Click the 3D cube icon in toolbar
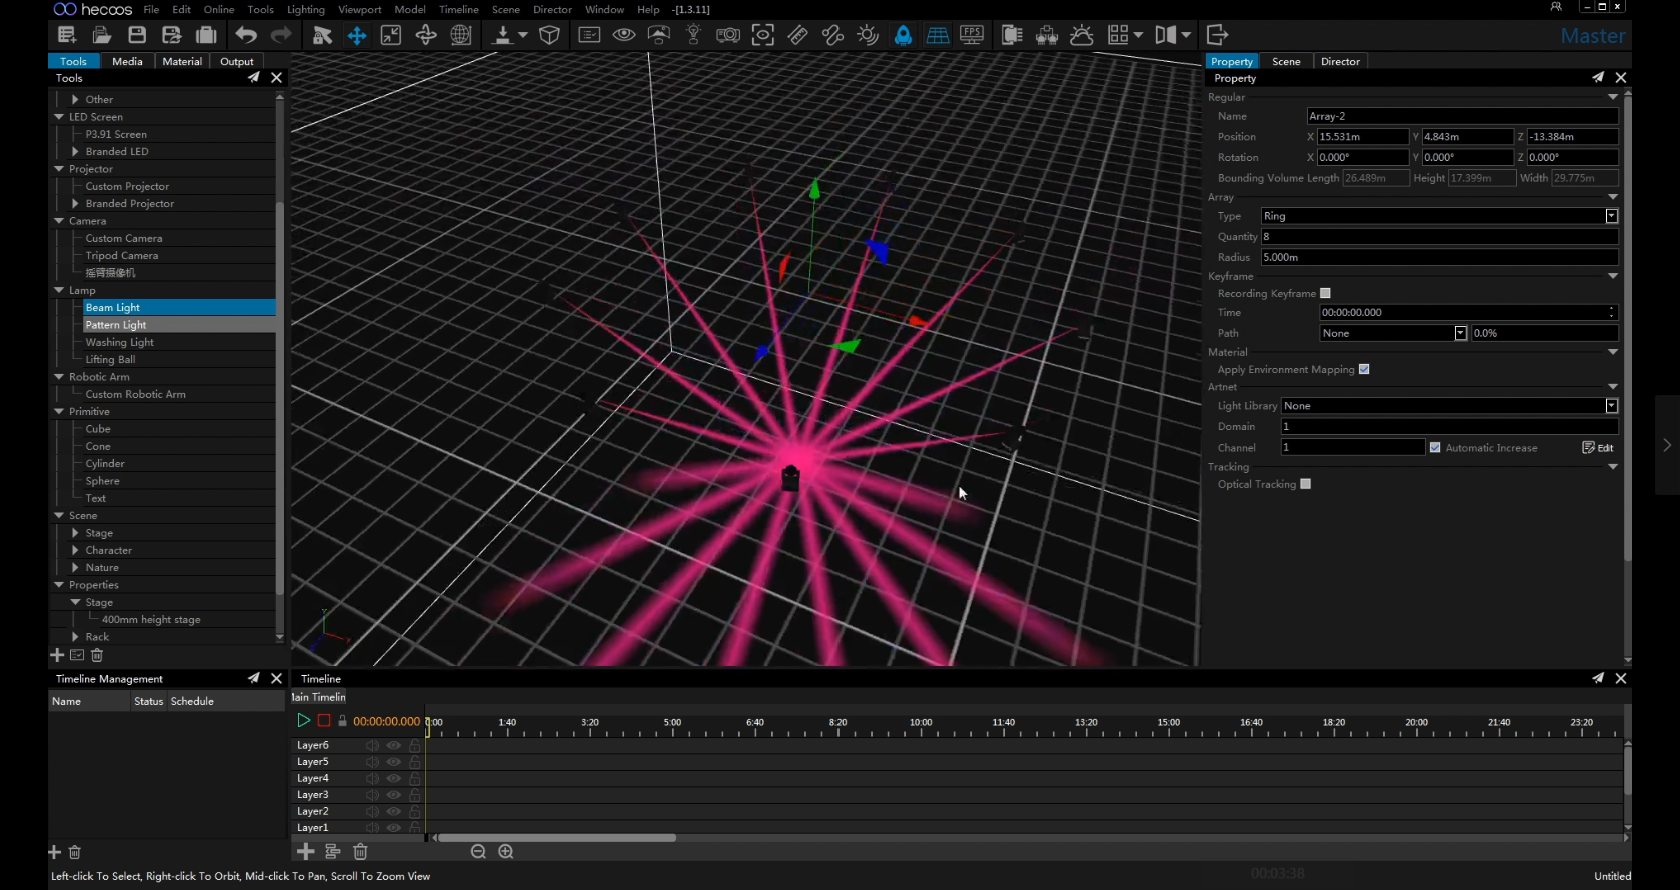1680x890 pixels. pos(549,35)
